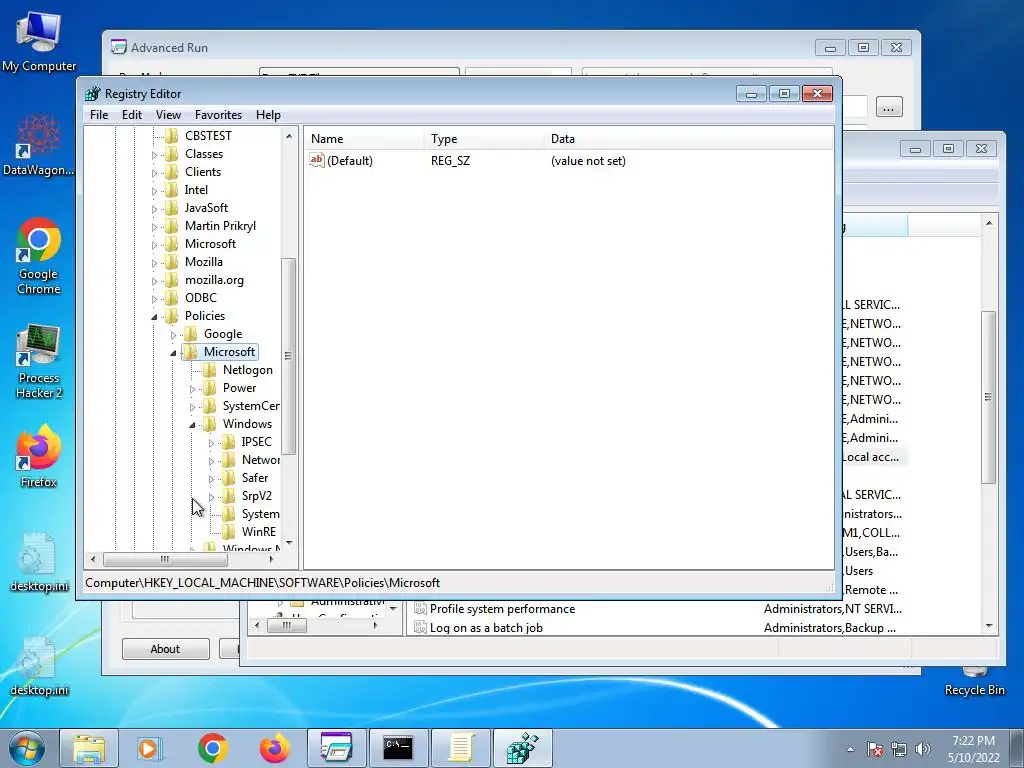1024x768 pixels.
Task: Click the (Default) value icon
Action: point(317,160)
